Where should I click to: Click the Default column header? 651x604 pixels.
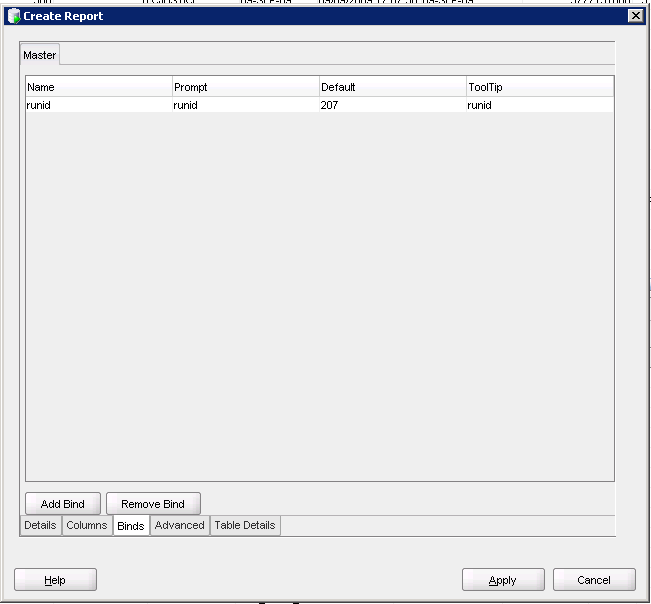[x=393, y=87]
